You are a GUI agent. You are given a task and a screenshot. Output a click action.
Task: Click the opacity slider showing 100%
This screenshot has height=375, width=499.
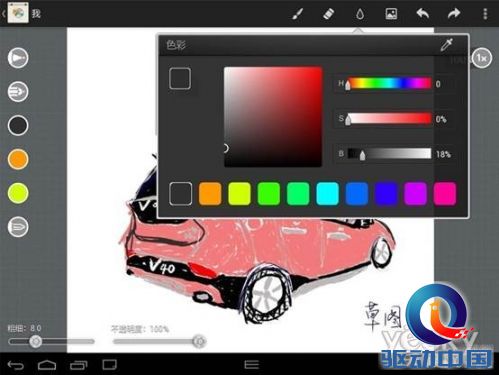coord(159,341)
